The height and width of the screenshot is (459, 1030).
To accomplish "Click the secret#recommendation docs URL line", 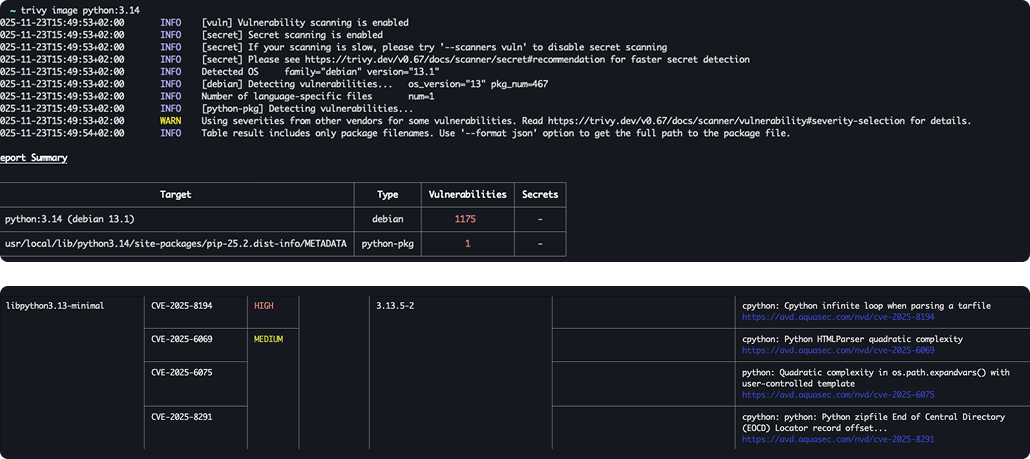I will [x=475, y=59].
